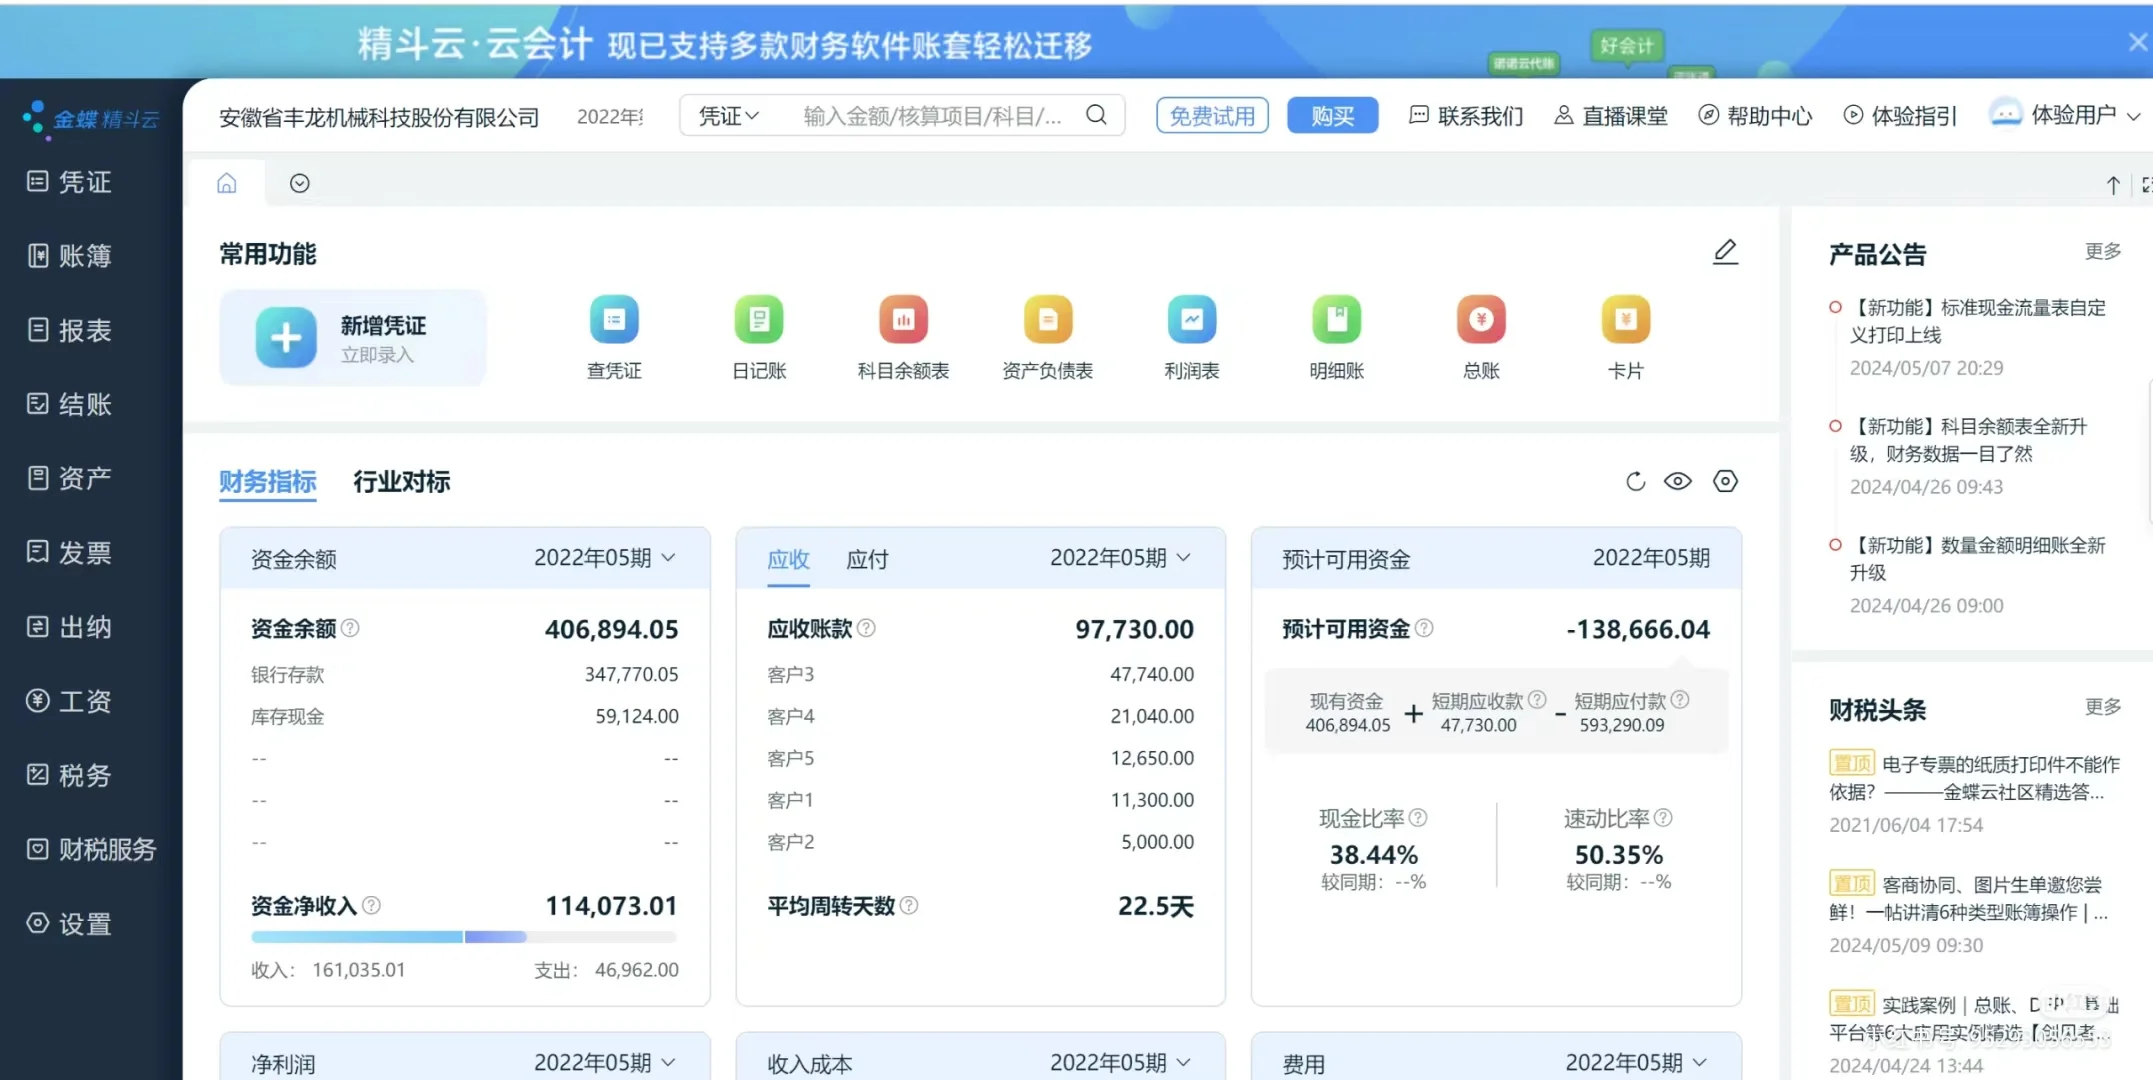Refresh the 财务指标 data
This screenshot has width=2153, height=1080.
click(x=1635, y=481)
